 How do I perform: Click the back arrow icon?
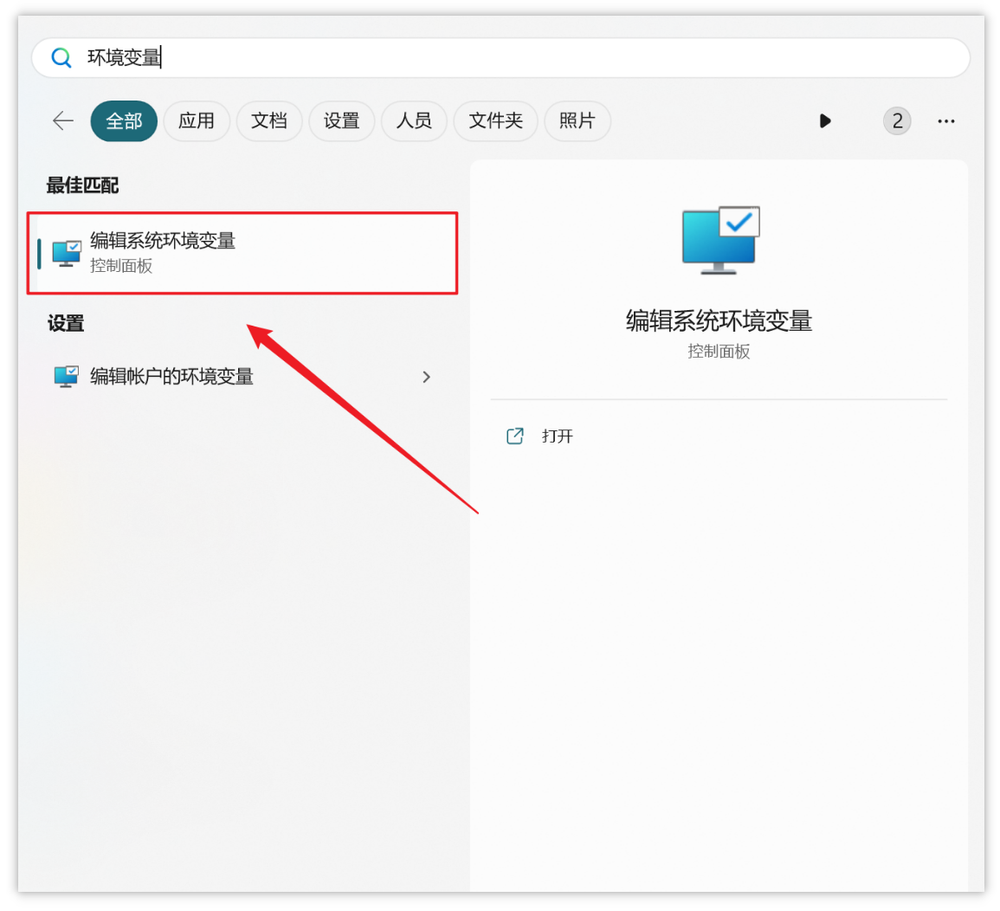click(x=62, y=120)
